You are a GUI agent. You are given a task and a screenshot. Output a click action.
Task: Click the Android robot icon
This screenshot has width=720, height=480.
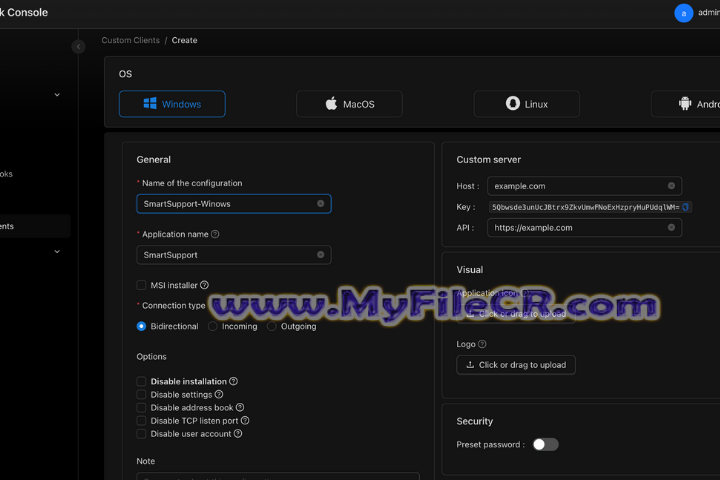point(685,103)
